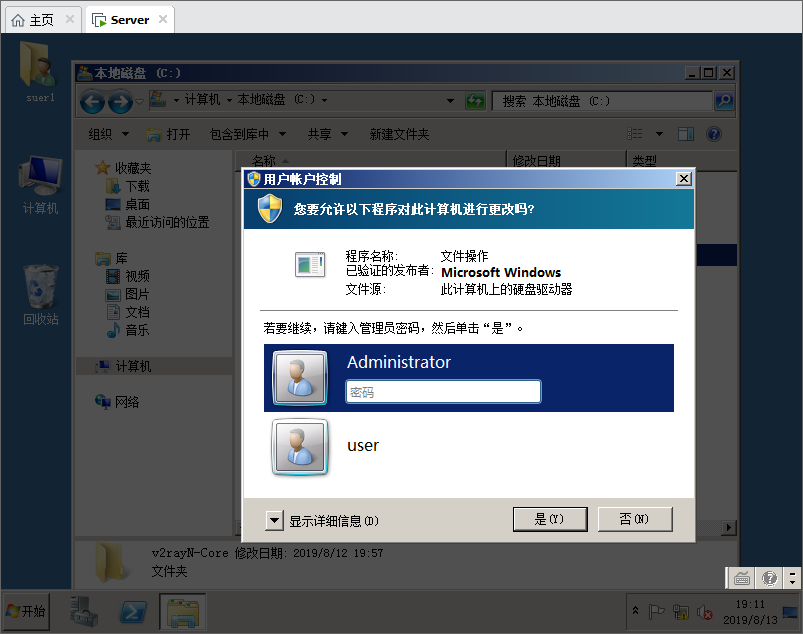
Task: Click the 是(Y) button
Action: tap(550, 519)
